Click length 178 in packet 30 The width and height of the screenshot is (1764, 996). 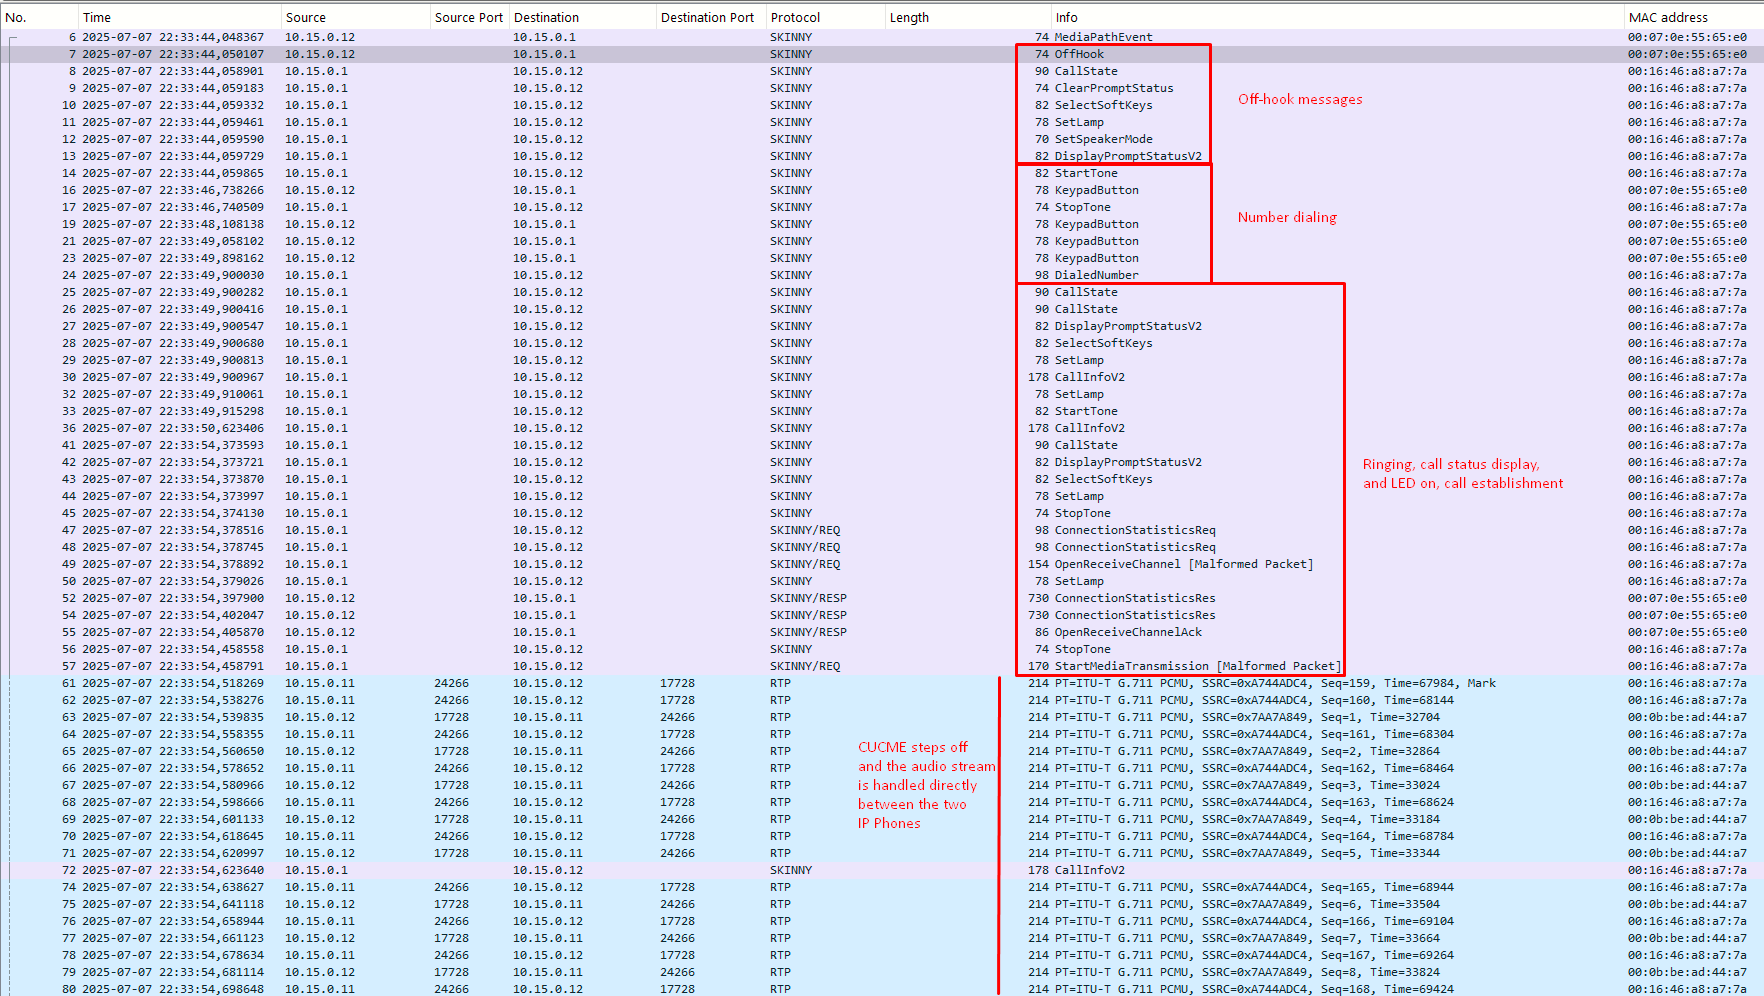click(x=1038, y=377)
